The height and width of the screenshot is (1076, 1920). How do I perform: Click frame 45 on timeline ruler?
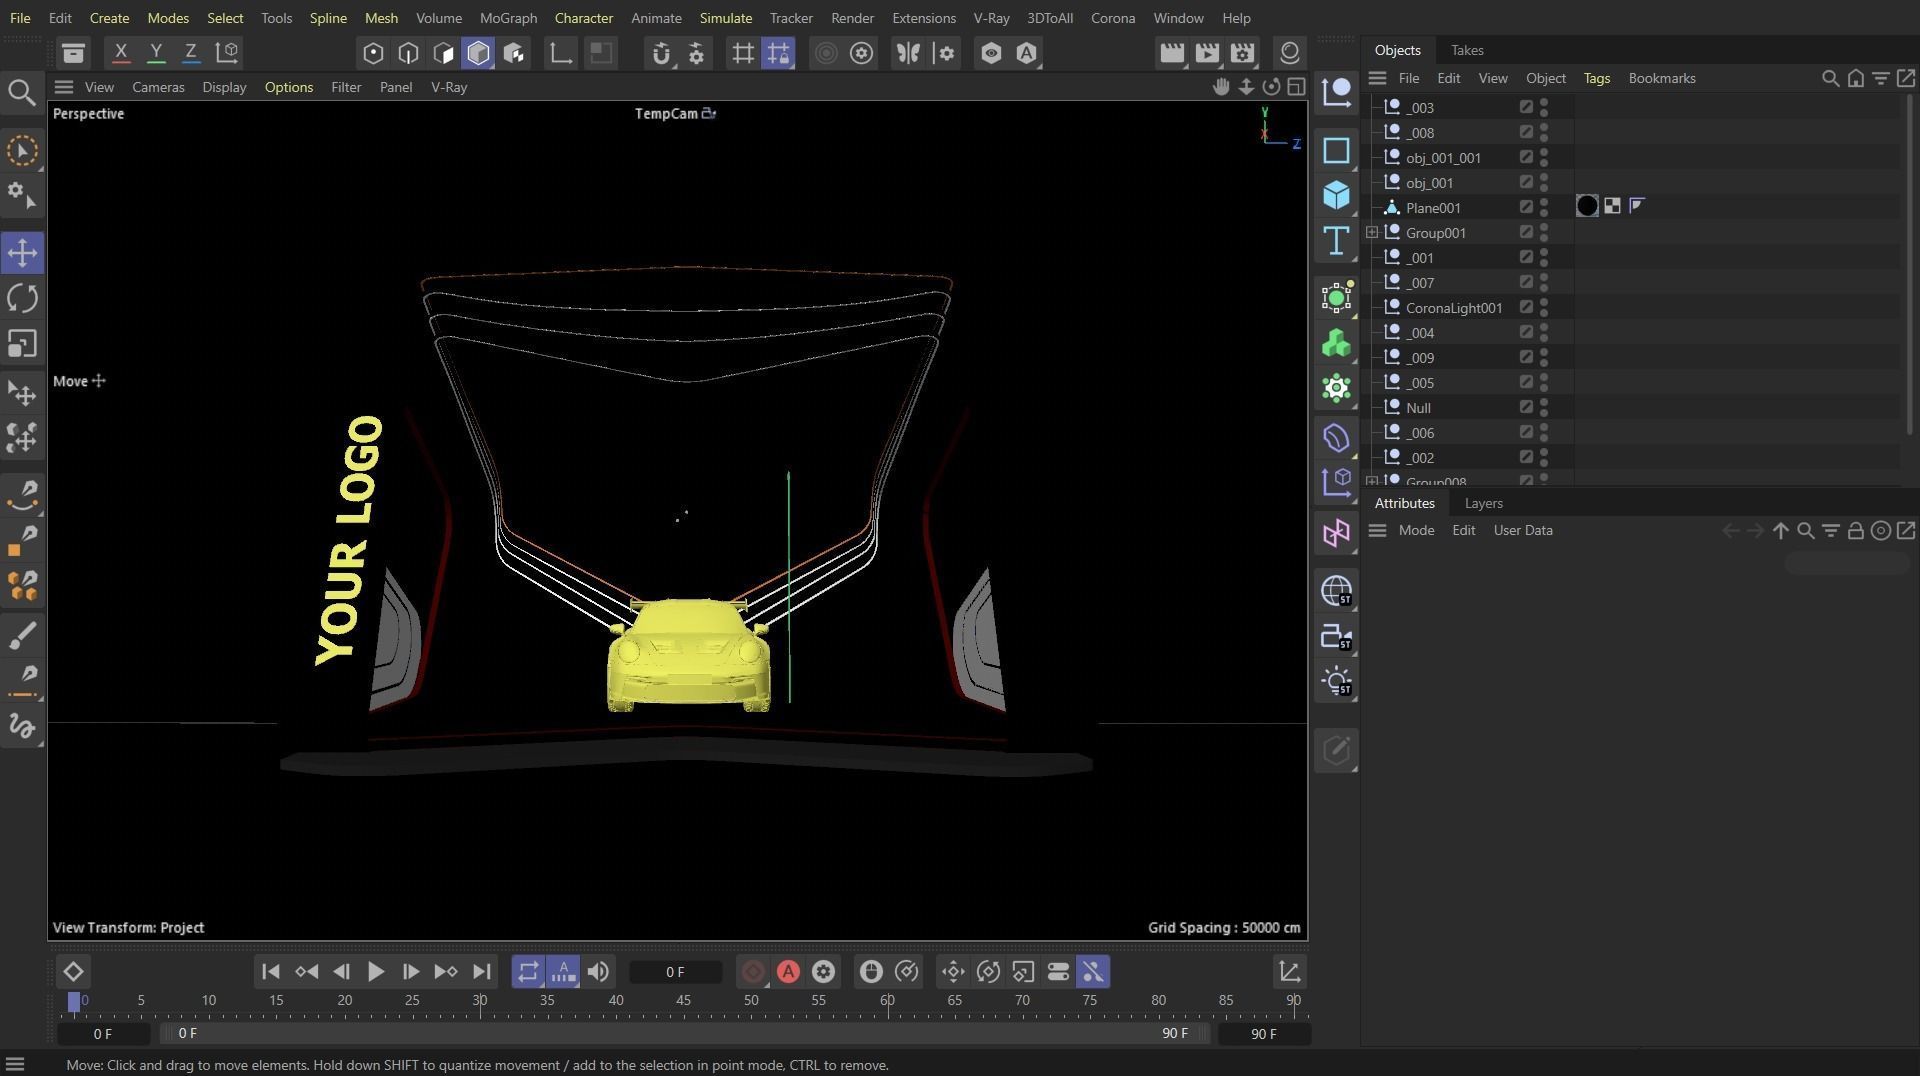(x=683, y=1001)
